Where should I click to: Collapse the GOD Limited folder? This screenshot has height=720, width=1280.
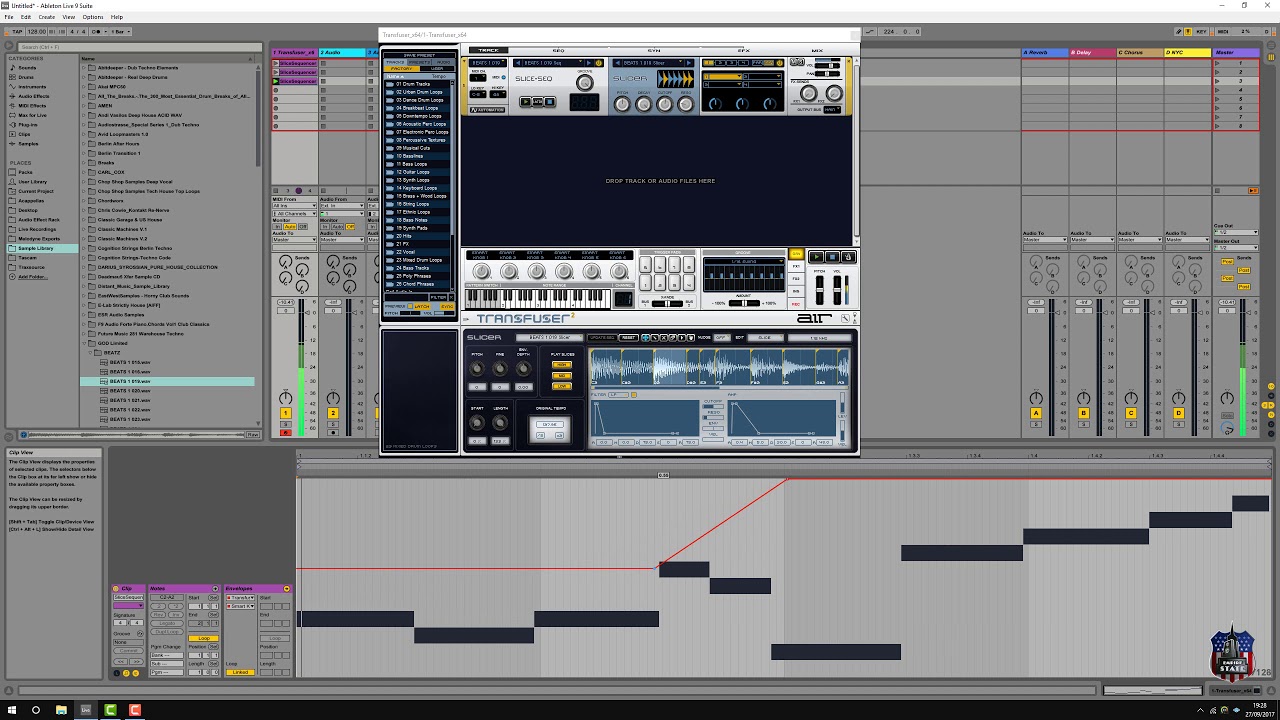click(85, 343)
